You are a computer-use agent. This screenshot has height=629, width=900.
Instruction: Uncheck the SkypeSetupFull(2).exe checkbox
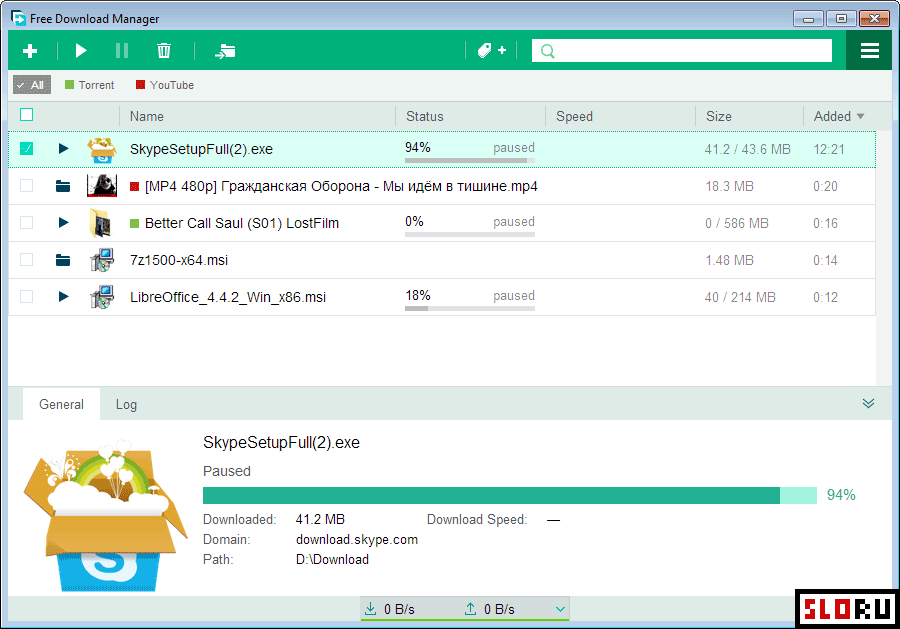click(x=26, y=149)
